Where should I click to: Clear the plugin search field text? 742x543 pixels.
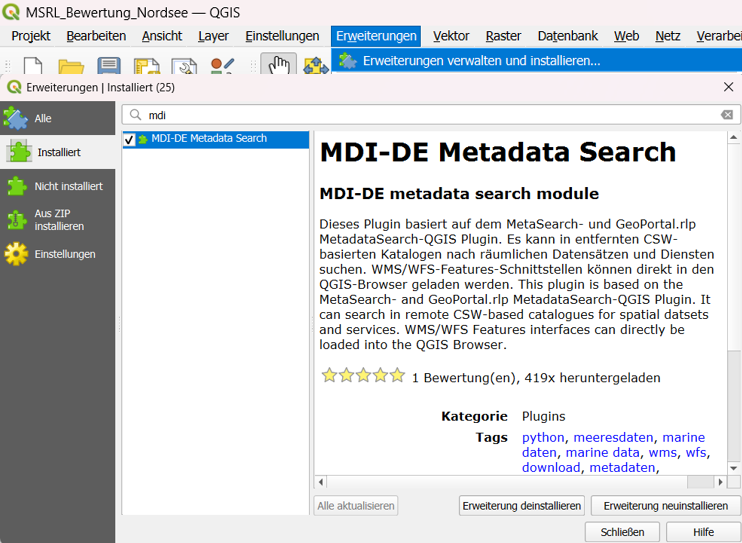[x=727, y=115]
